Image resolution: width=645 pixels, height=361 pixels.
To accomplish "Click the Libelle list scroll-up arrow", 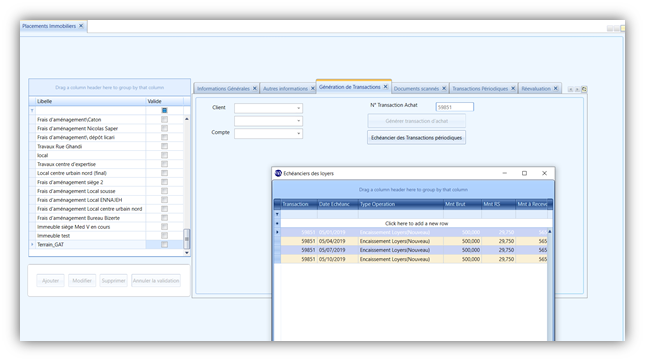I will pos(187,119).
